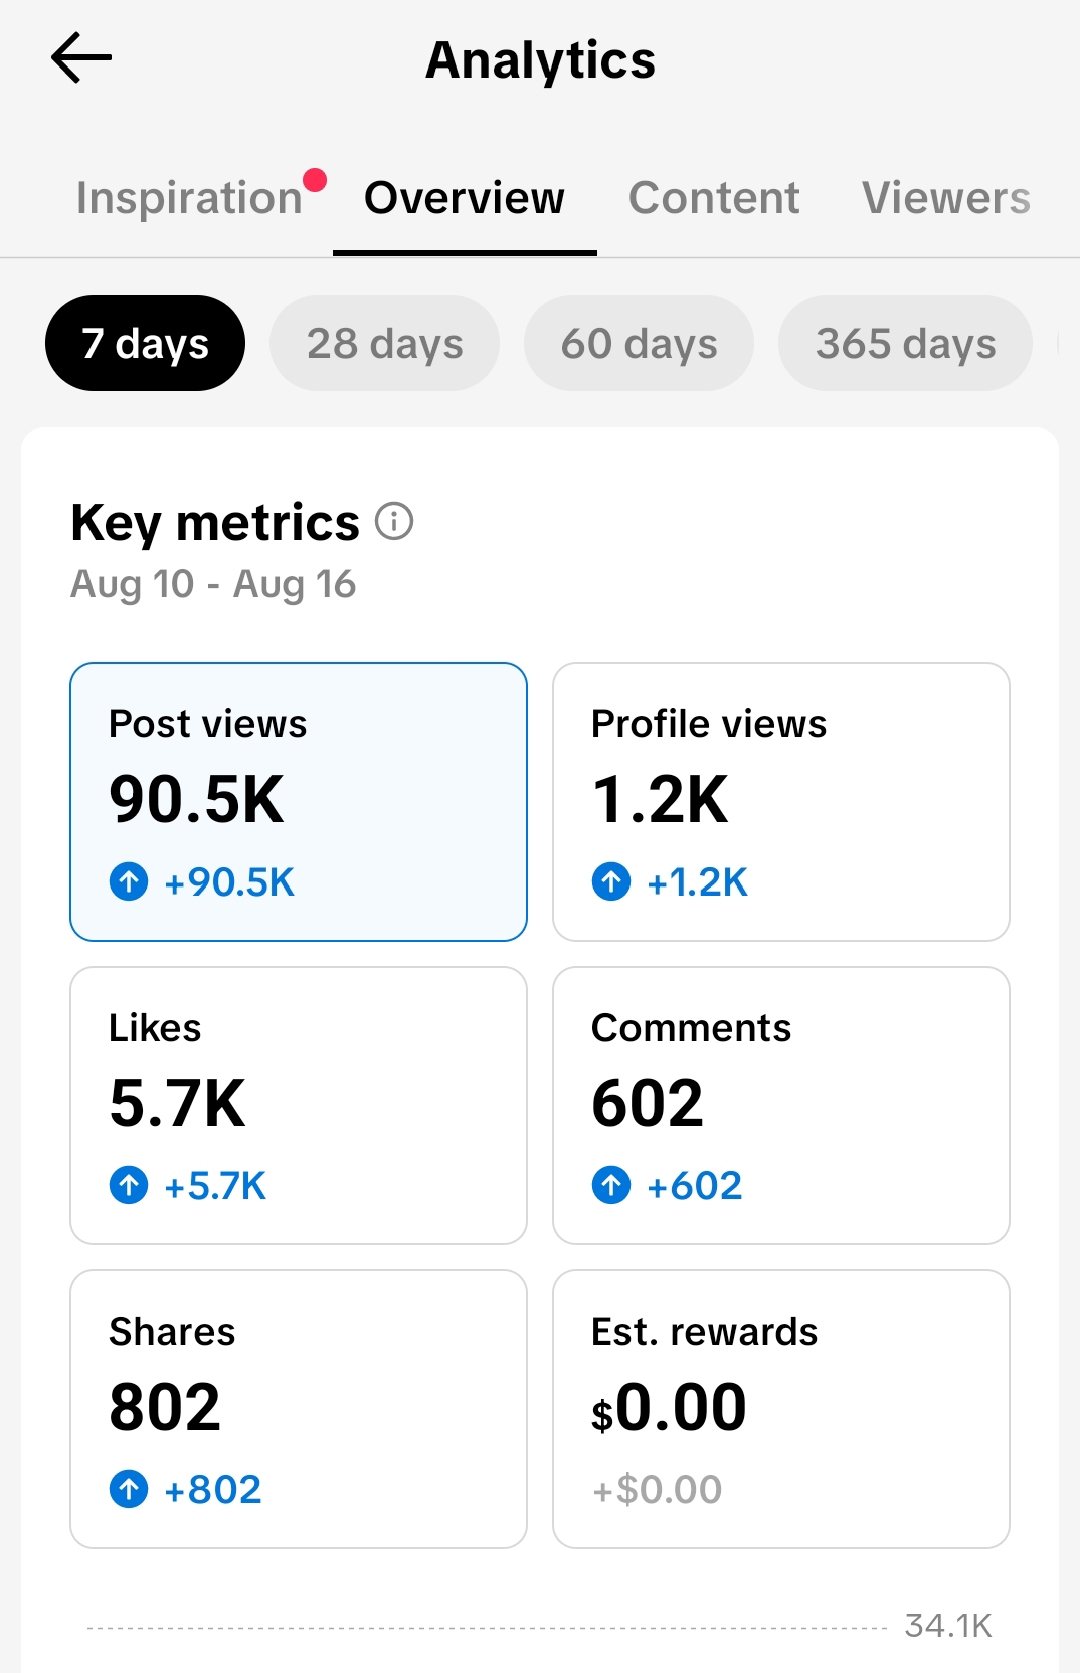The height and width of the screenshot is (1673, 1080).
Task: Select the 7 days range
Action: pos(145,343)
